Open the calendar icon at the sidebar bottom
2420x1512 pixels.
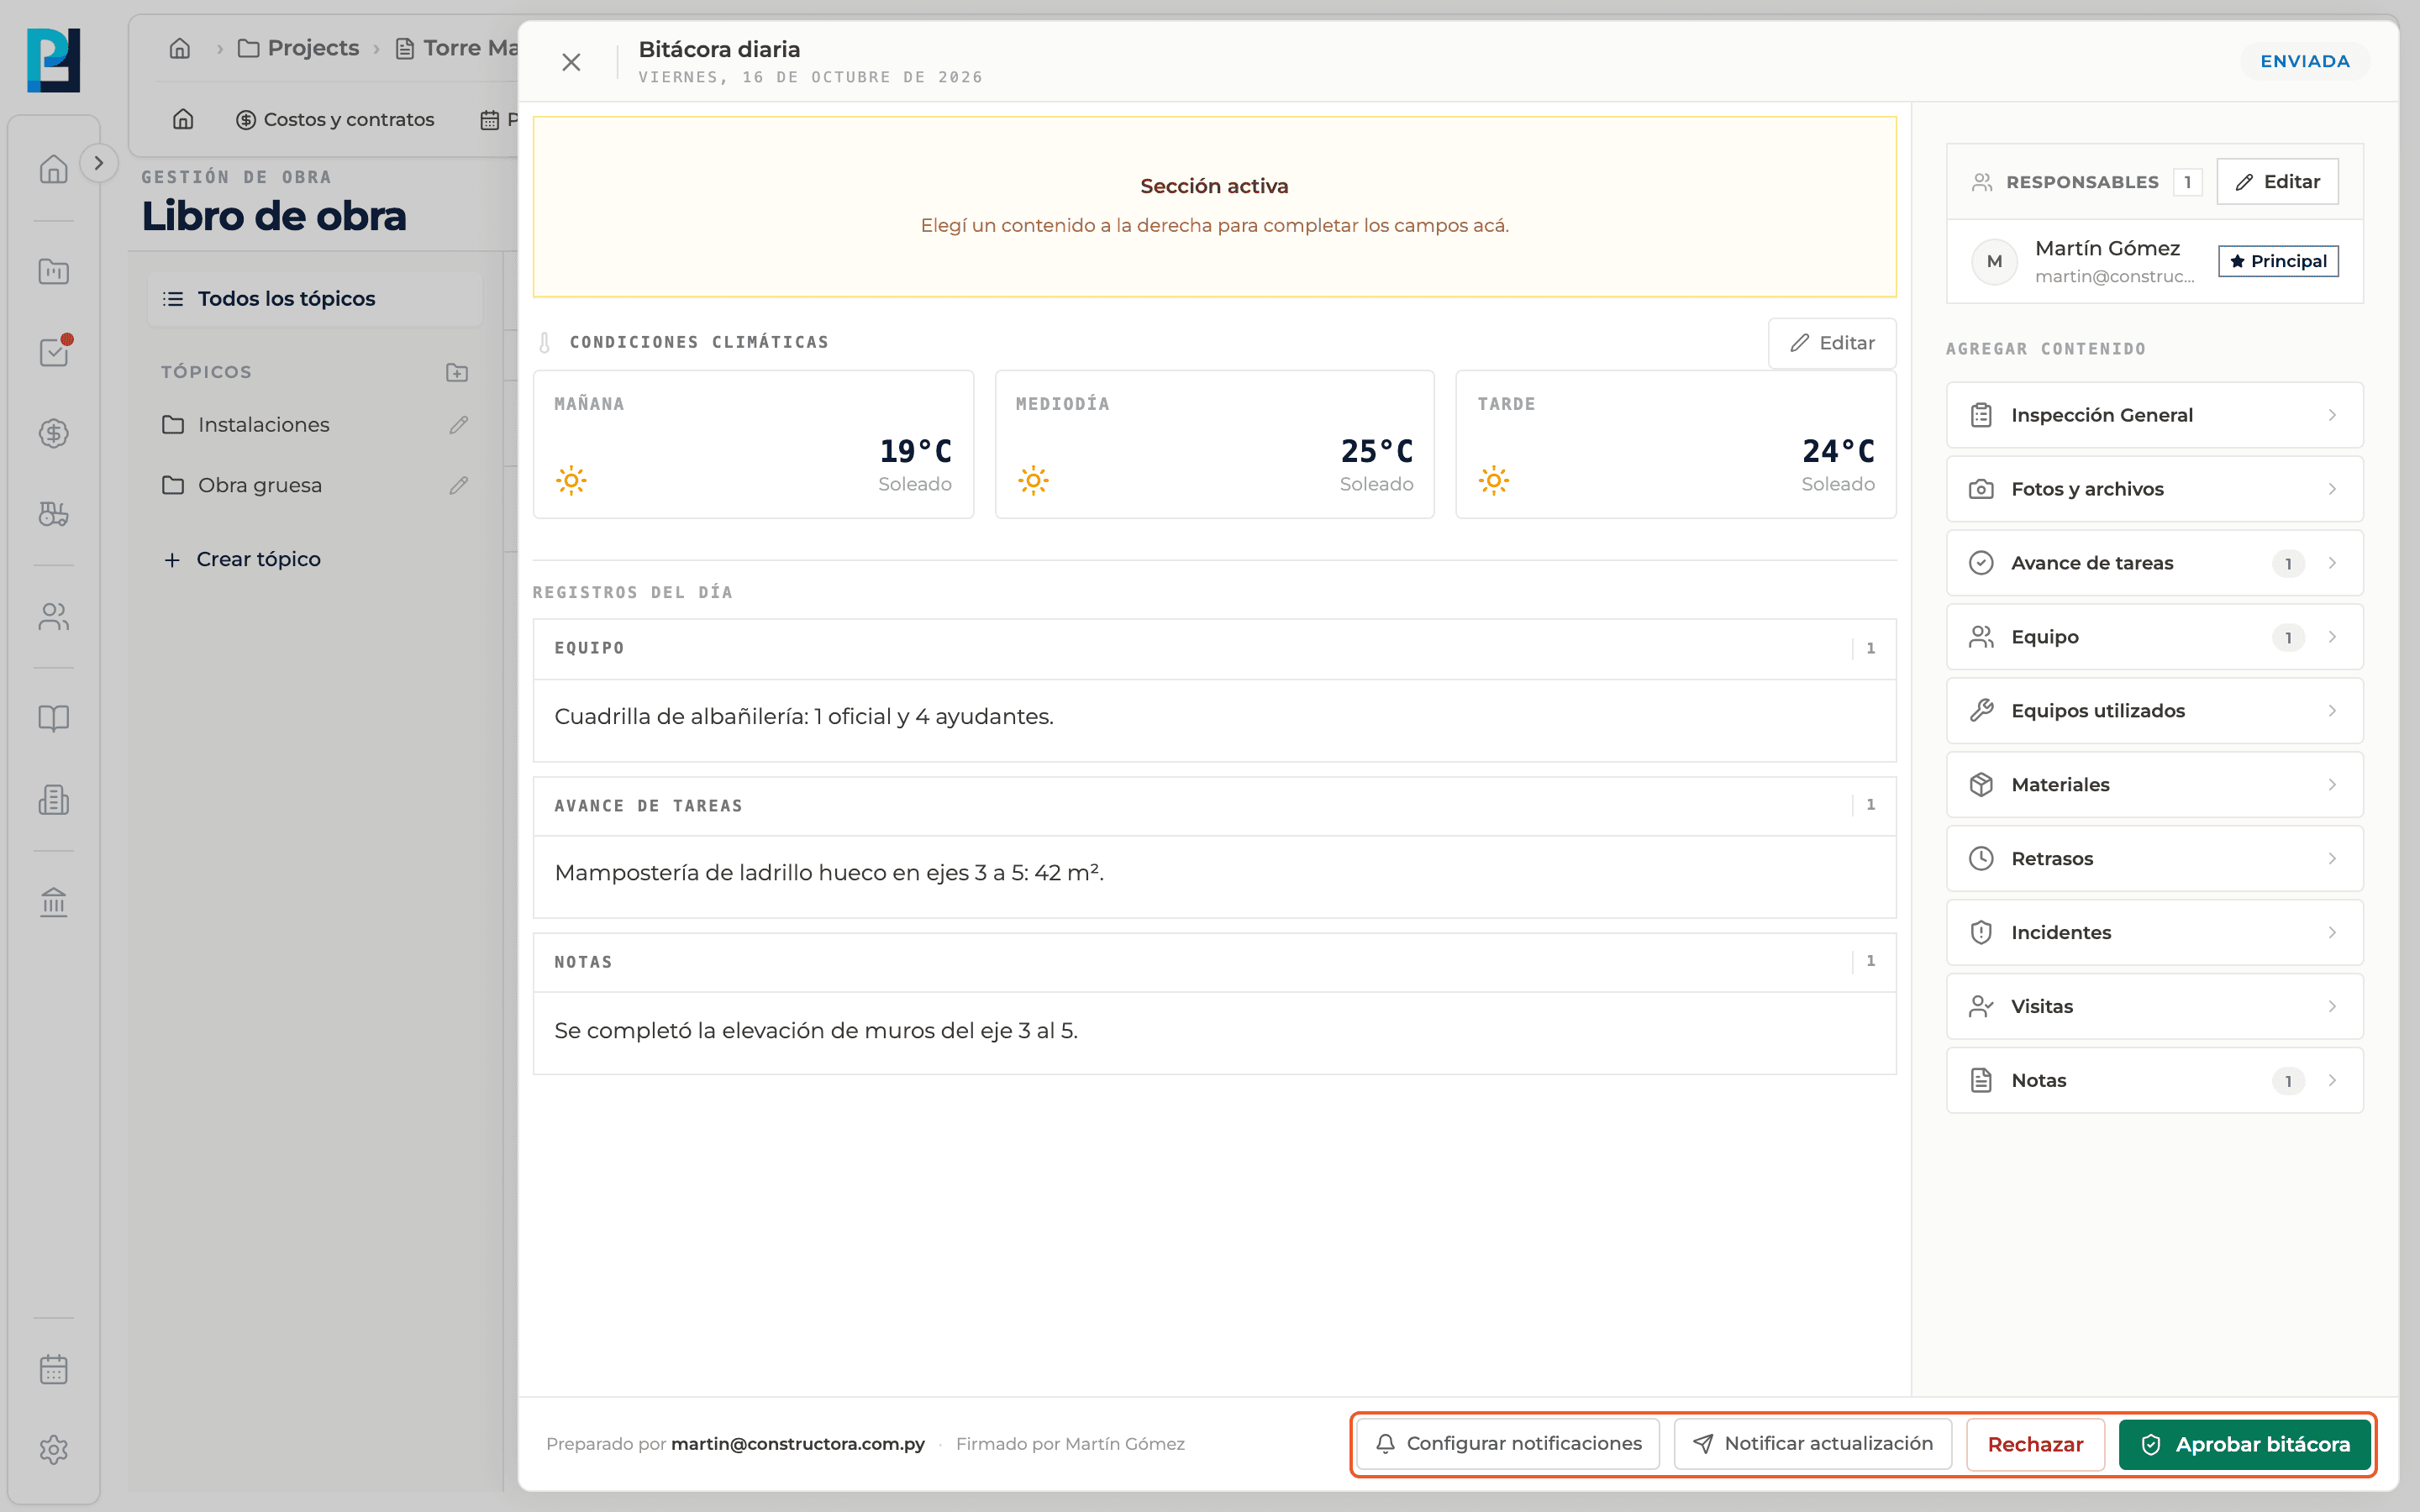[54, 1369]
